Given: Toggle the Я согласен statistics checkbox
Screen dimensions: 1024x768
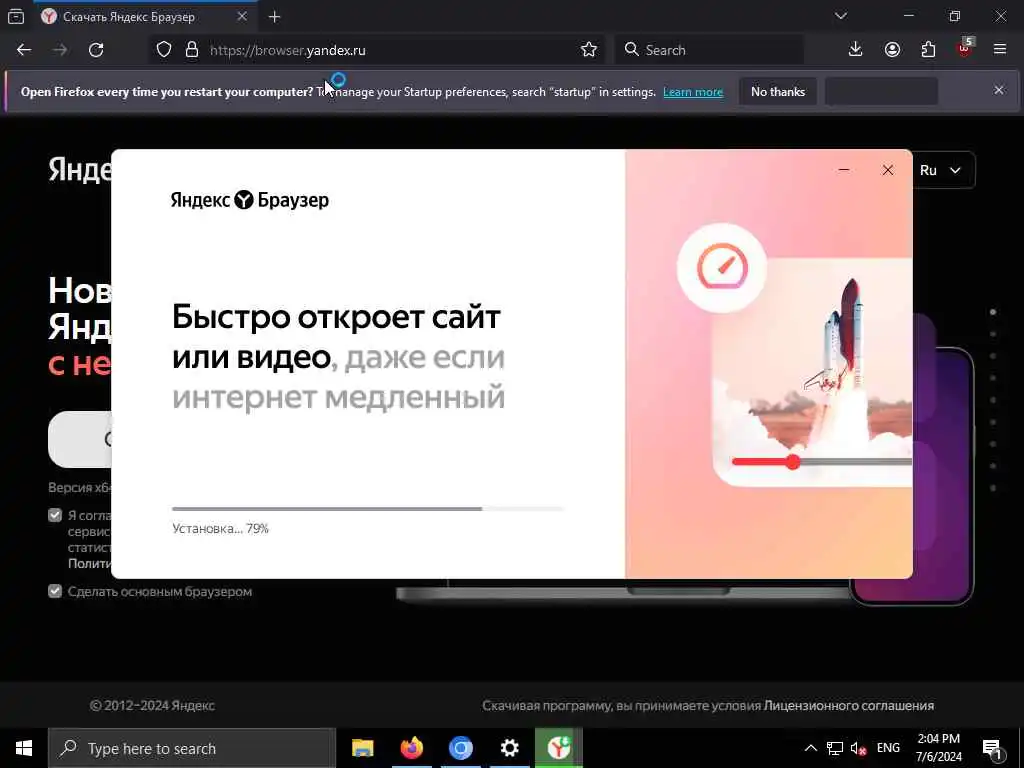Looking at the screenshot, I should coord(55,515).
